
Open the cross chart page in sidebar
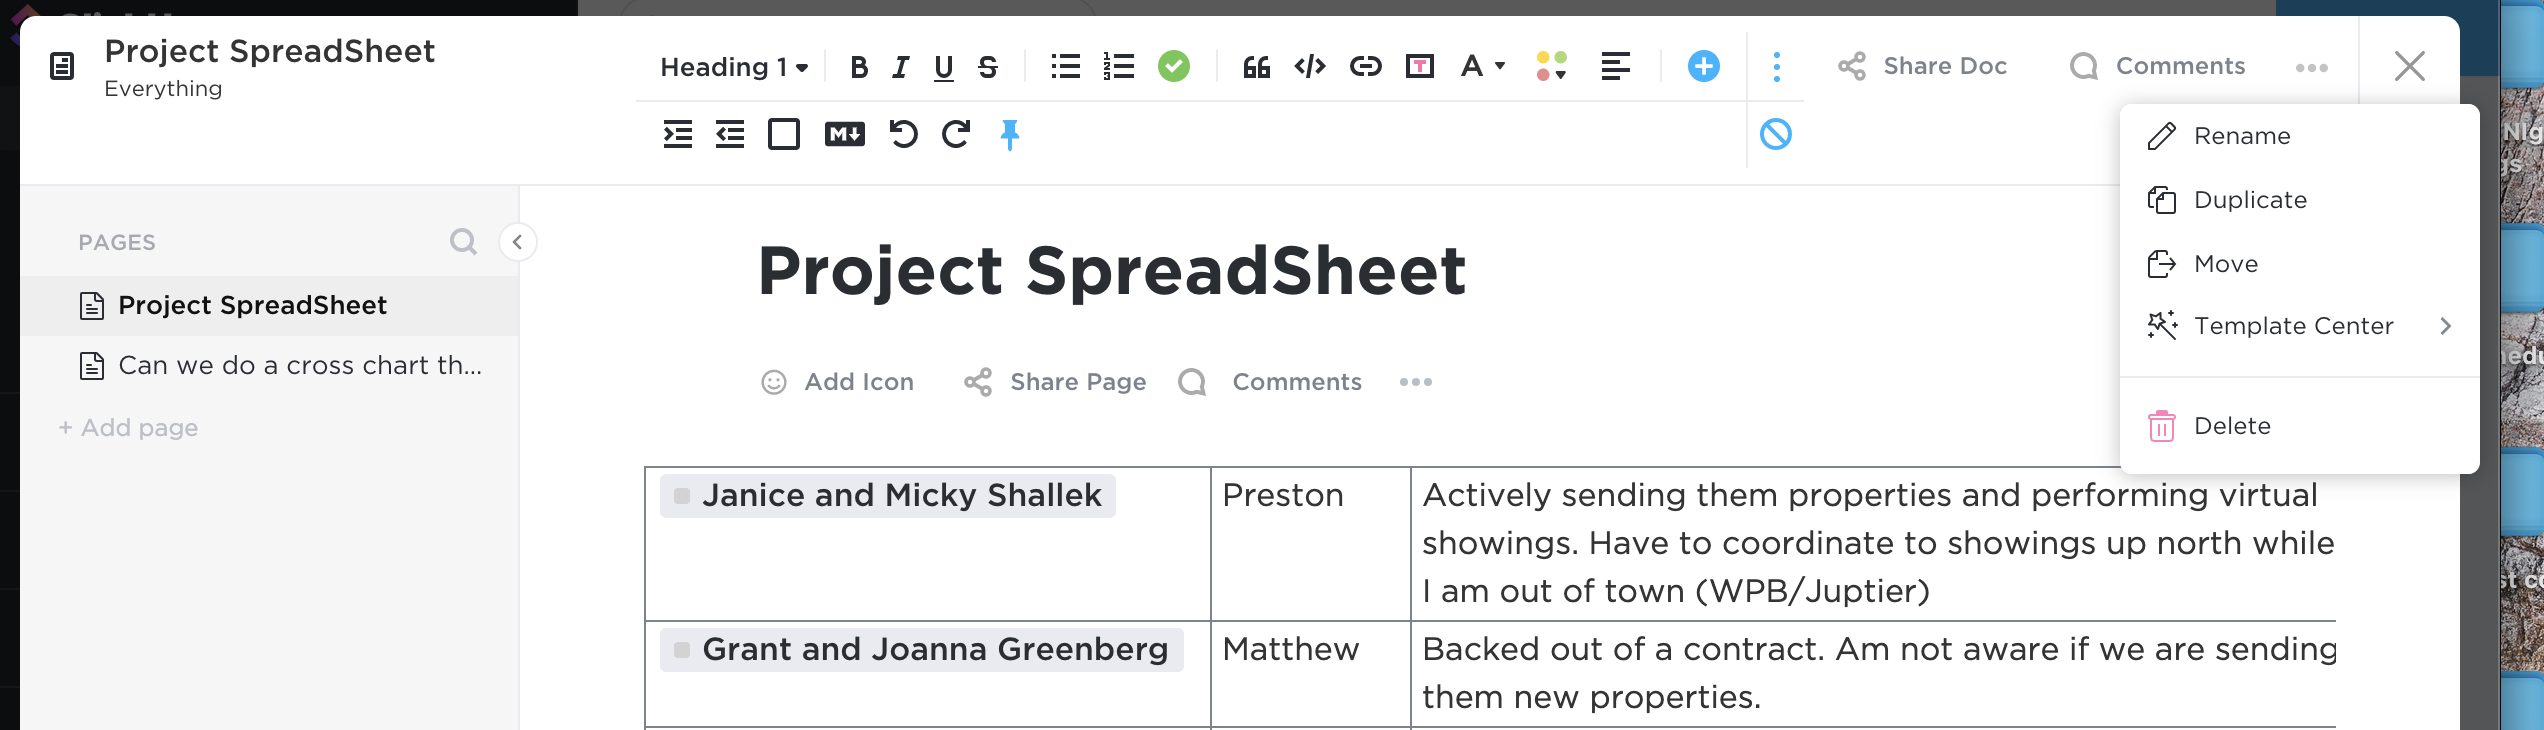click(x=299, y=366)
